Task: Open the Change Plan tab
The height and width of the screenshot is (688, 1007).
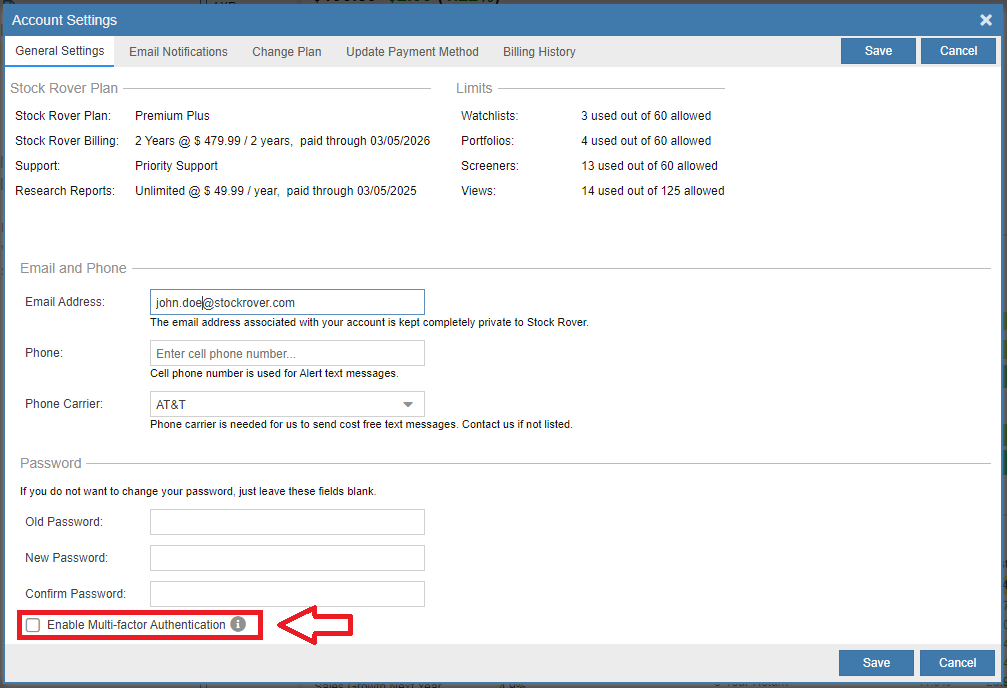Action: [x=286, y=51]
